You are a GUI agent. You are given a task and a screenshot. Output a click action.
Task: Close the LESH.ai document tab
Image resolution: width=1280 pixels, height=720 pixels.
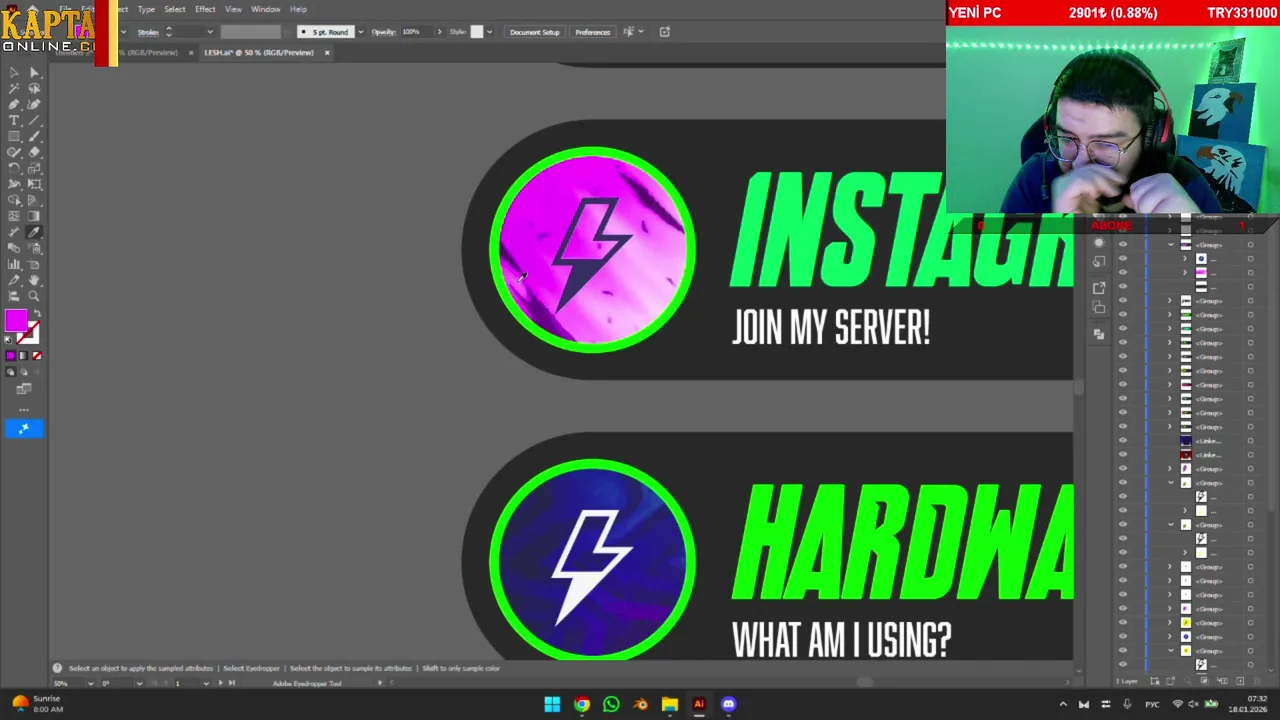point(326,53)
